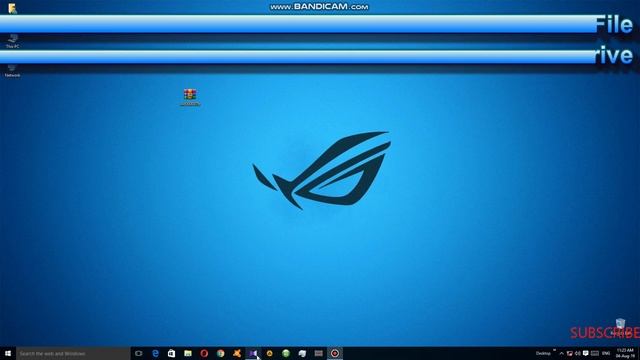
Task: Open the Action Center notifications icon
Action: click(586, 353)
